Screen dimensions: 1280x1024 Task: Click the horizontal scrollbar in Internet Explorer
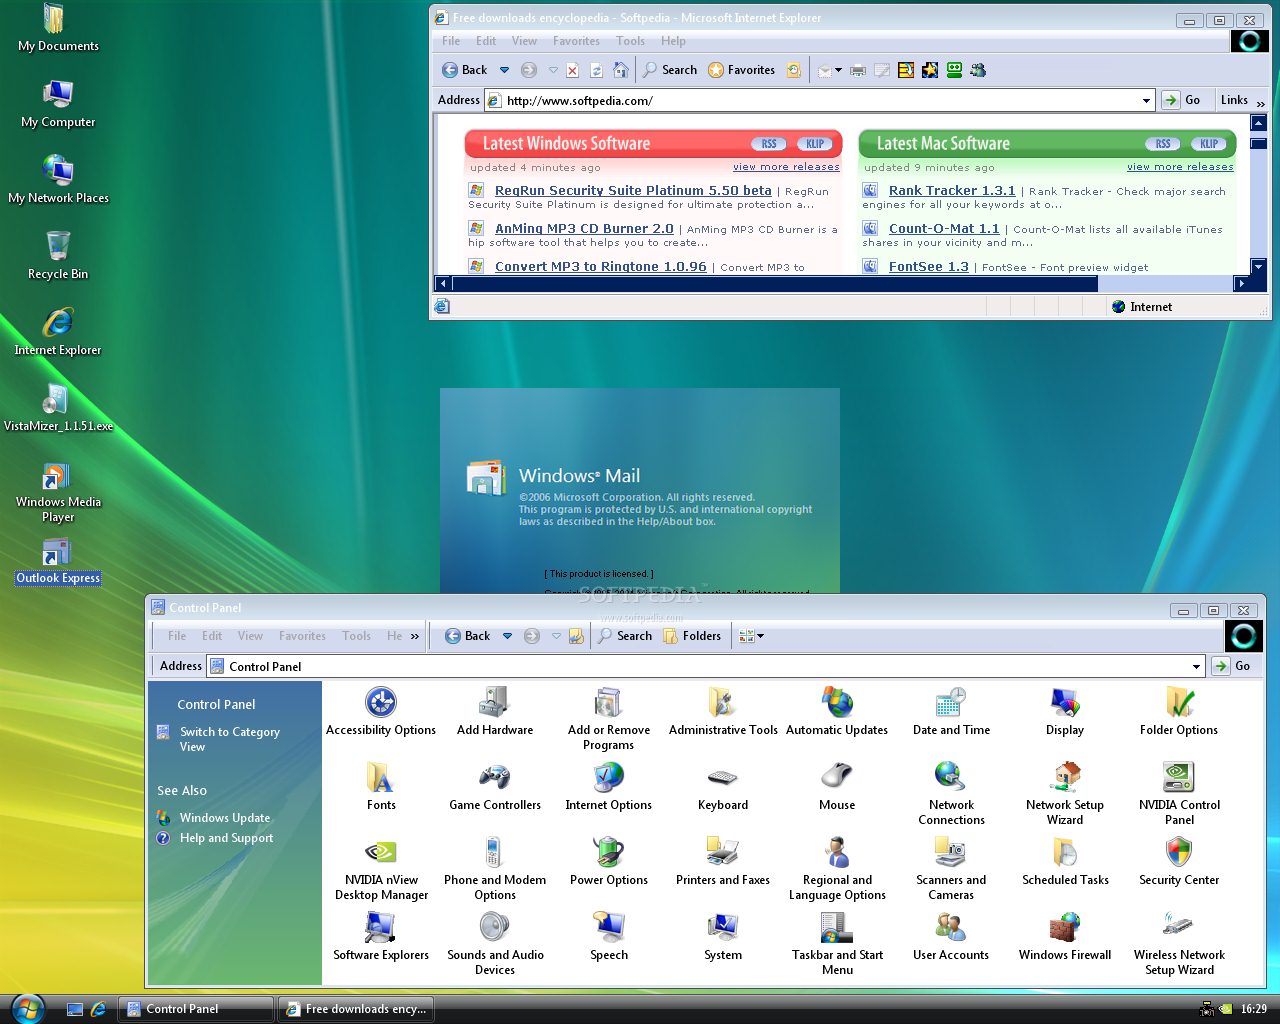tap(774, 284)
